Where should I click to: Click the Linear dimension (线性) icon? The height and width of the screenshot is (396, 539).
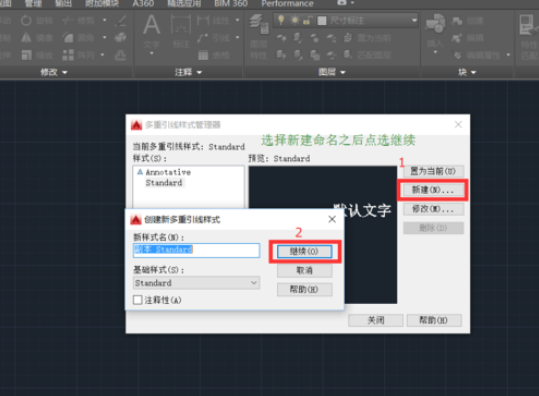click(x=203, y=21)
